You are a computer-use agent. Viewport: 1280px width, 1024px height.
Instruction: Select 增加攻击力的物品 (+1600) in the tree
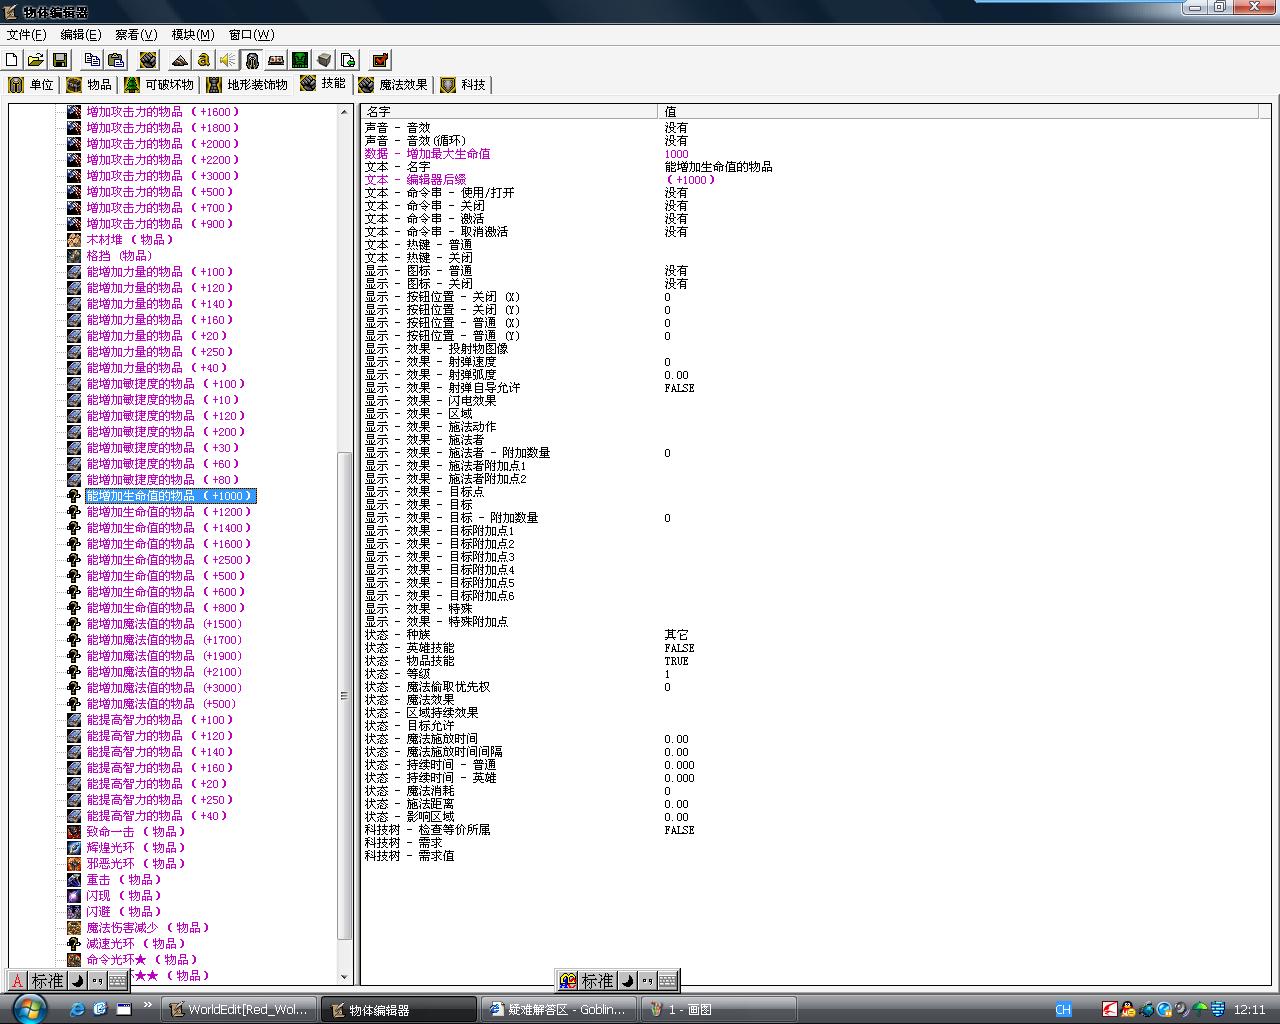coord(163,112)
